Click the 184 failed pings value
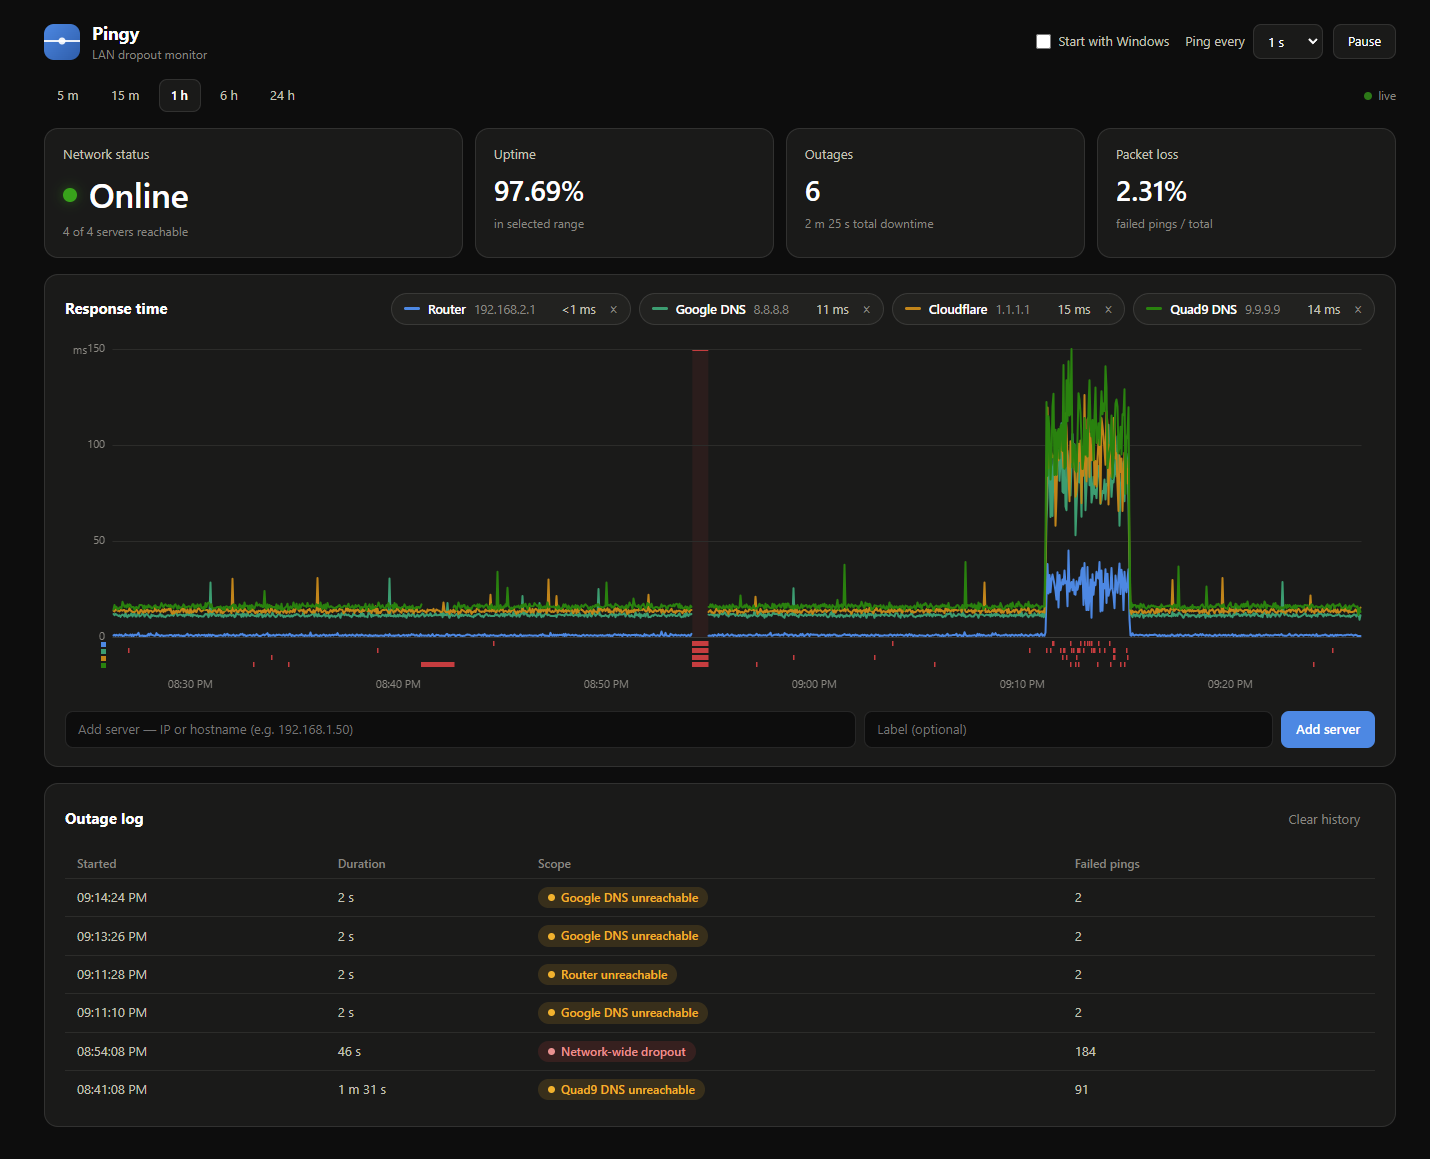The width and height of the screenshot is (1430, 1159). point(1085,1052)
